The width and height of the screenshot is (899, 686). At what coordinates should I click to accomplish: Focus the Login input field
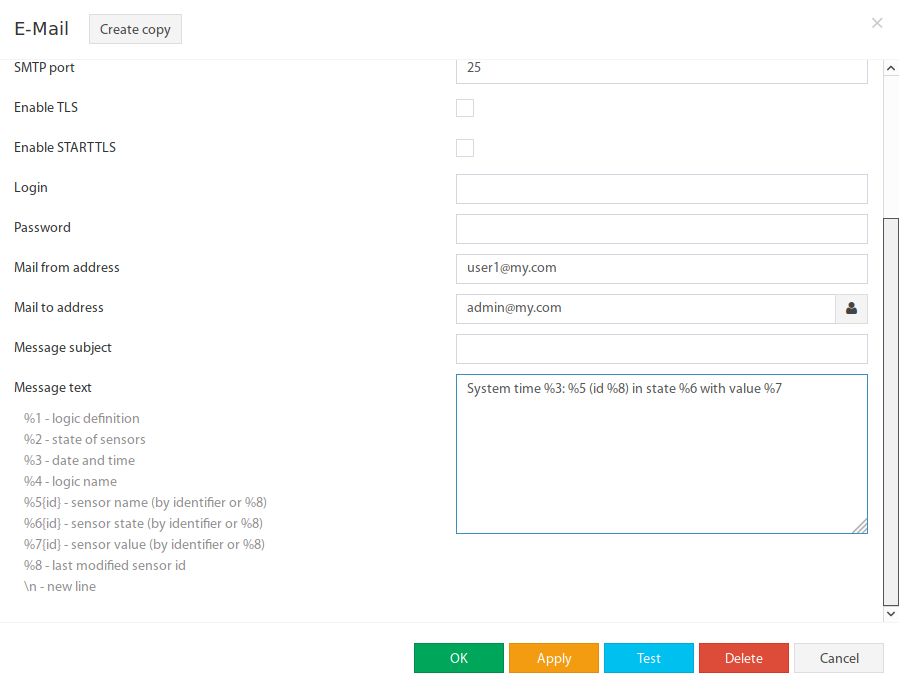(x=662, y=189)
